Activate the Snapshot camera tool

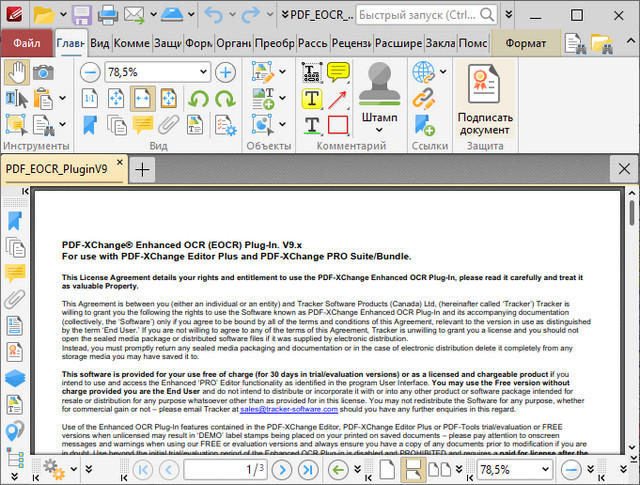[43, 72]
